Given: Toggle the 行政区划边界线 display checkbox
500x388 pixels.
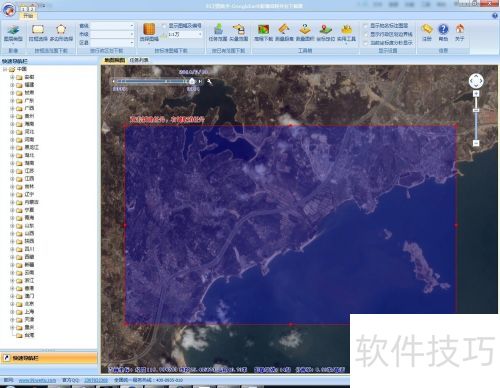Looking at the screenshot, I should click(366, 34).
